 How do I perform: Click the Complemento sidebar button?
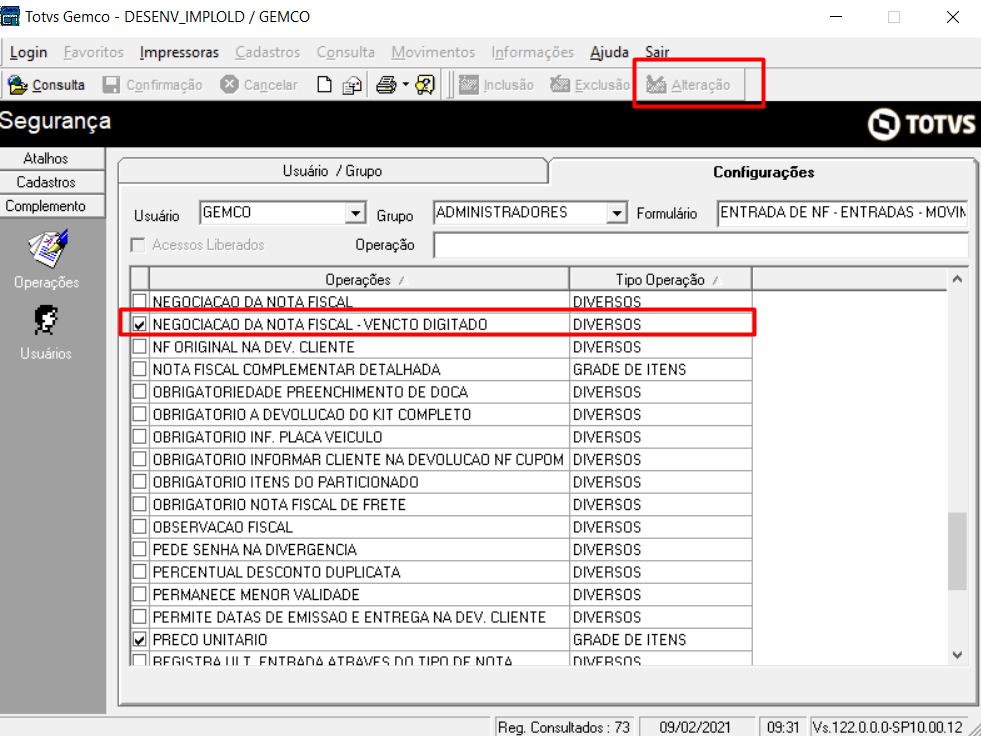[x=46, y=206]
